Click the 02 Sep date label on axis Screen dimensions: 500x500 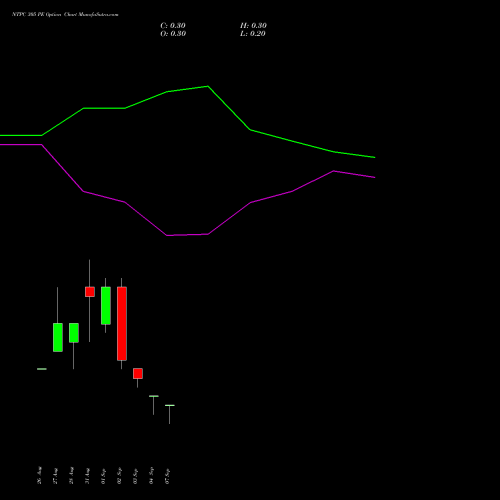coord(120,476)
